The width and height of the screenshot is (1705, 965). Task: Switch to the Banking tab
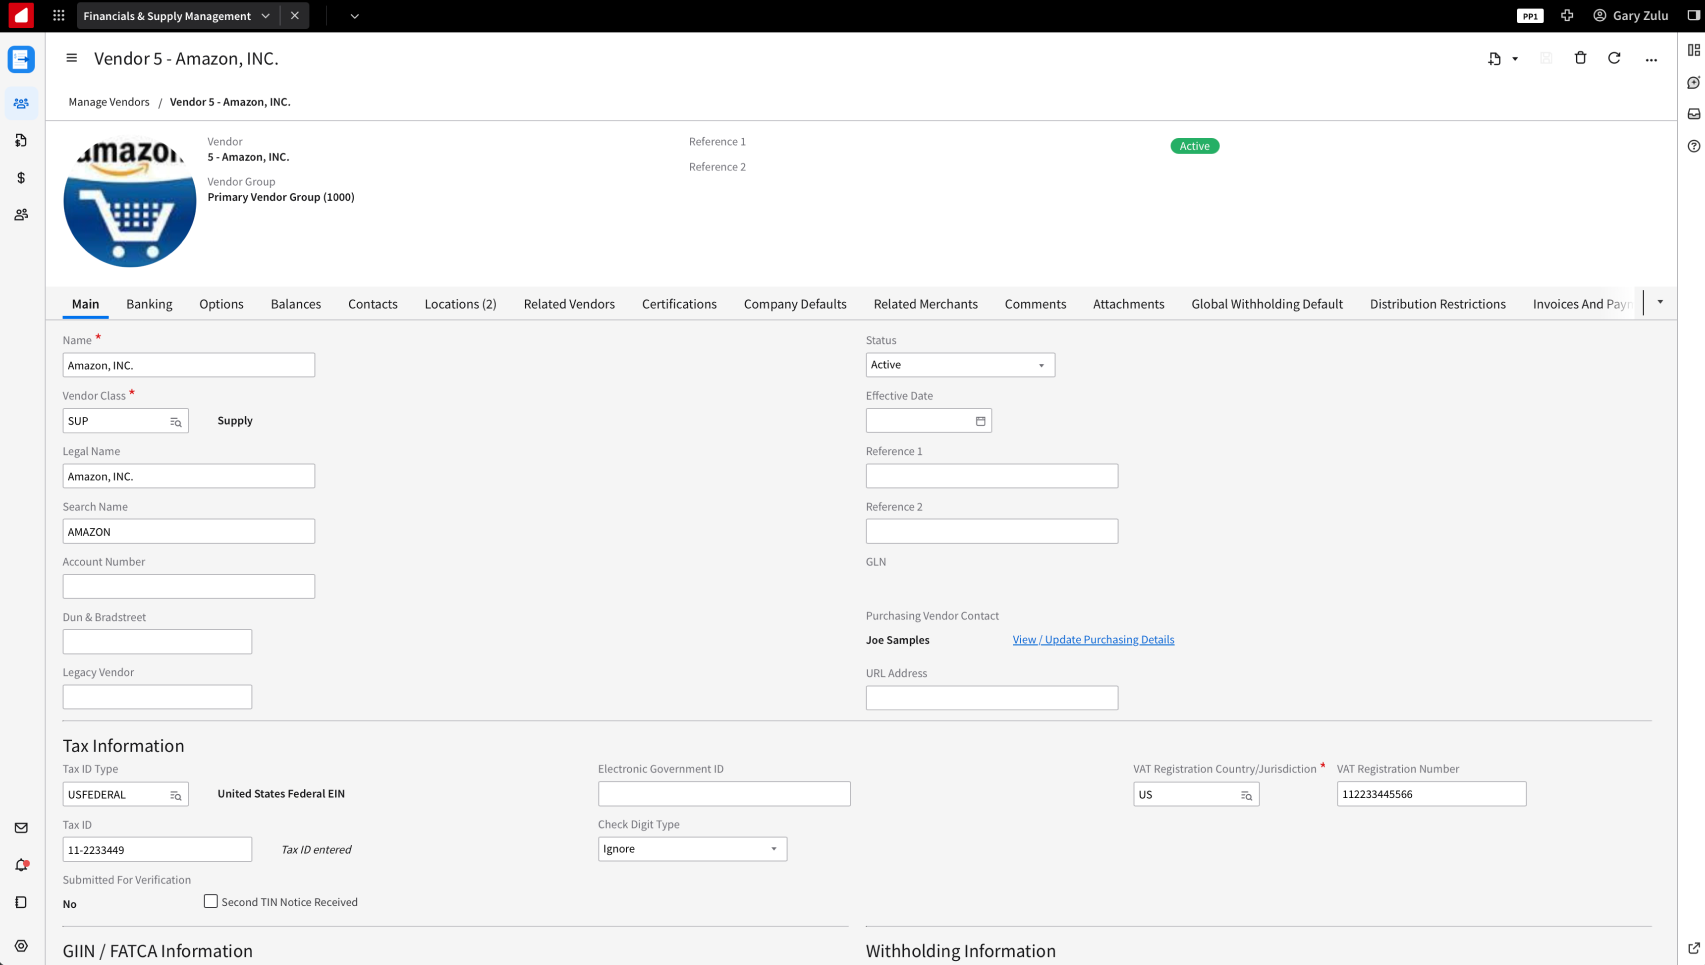(149, 304)
